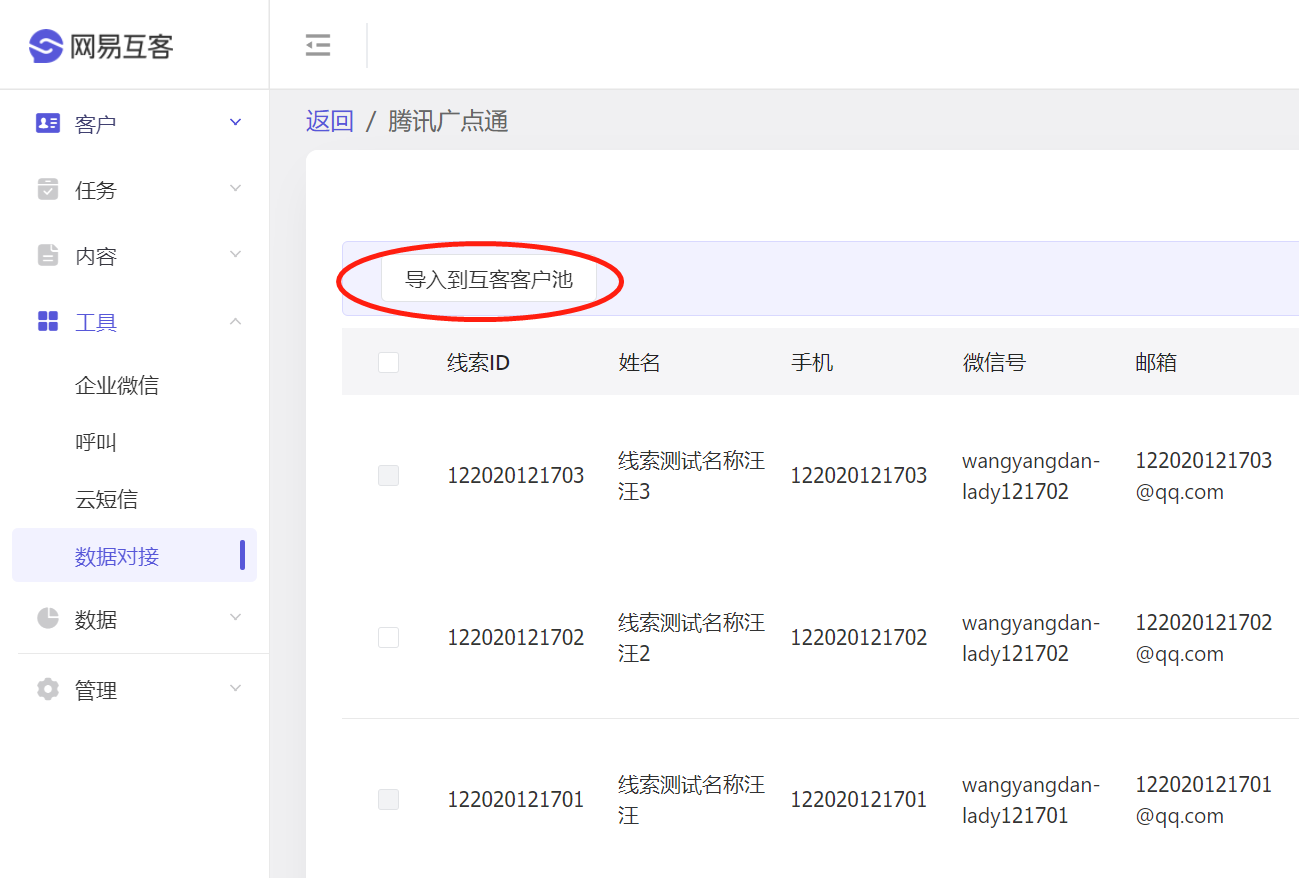1299x878 pixels.
Task: Open the 任务 menu label
Action: [96, 190]
